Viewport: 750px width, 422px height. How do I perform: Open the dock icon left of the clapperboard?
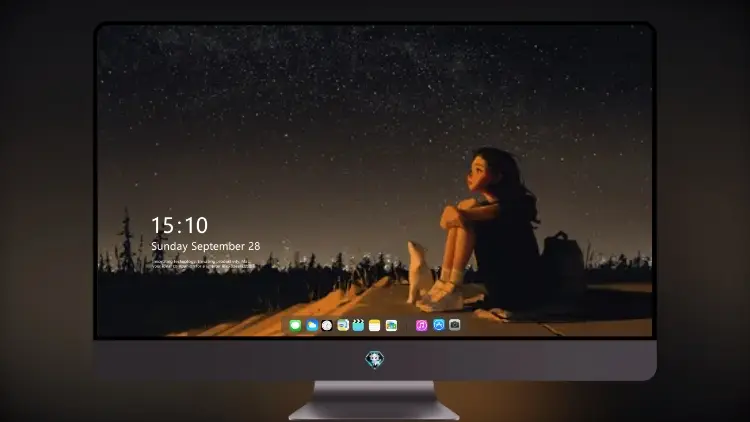point(343,325)
